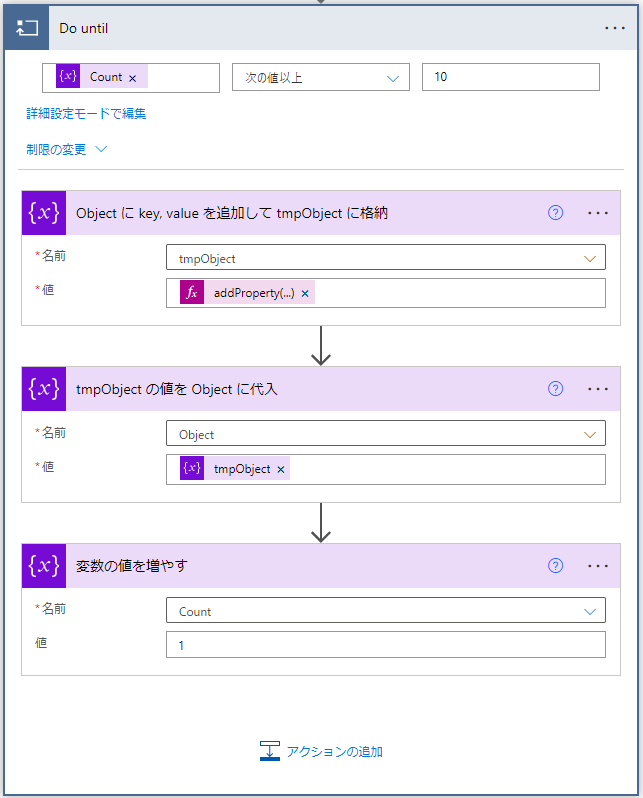Click title tmpObject の値を Object に代入
643x798 pixels.
(x=177, y=389)
